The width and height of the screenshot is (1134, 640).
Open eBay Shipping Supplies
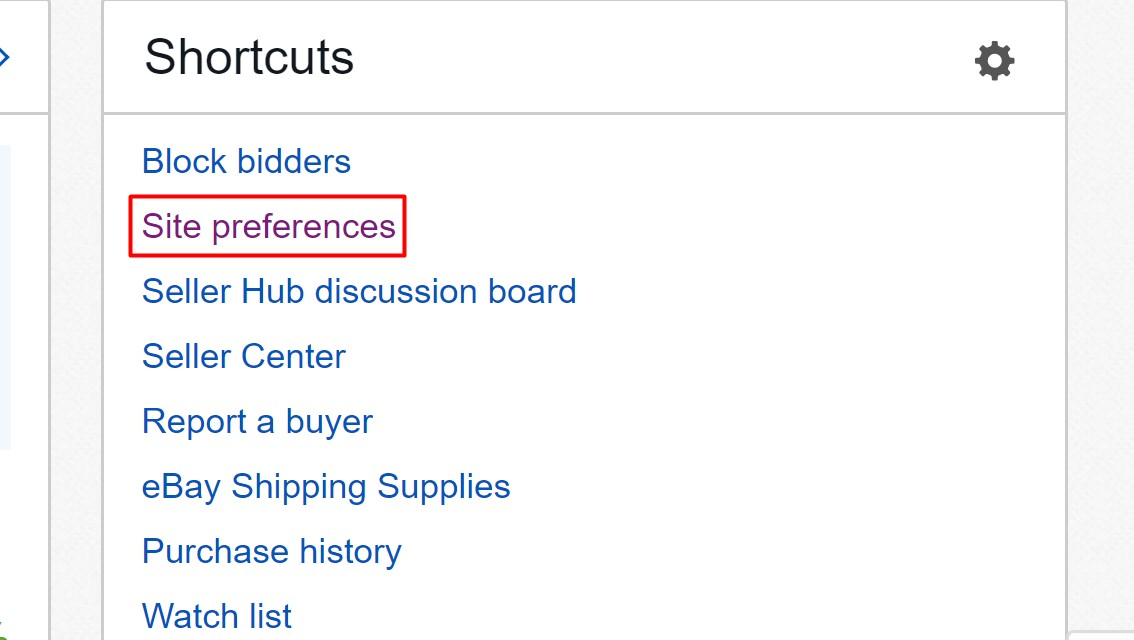coord(326,486)
